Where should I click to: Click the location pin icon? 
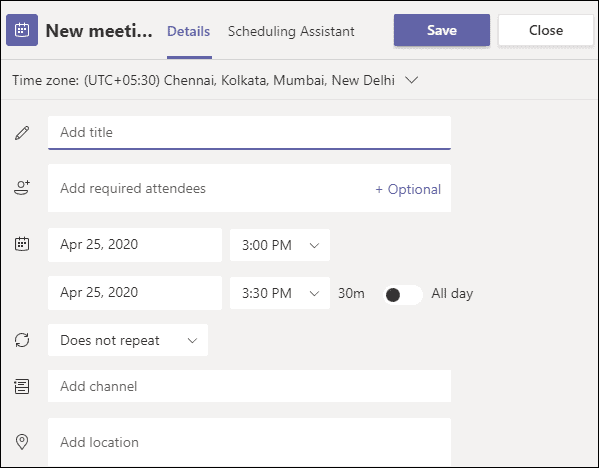point(22,442)
